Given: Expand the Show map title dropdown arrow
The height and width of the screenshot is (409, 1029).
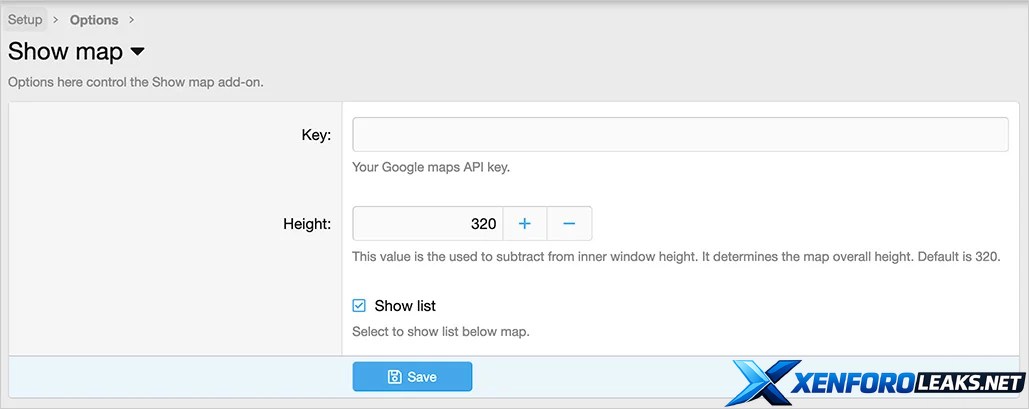Looking at the screenshot, I should pos(138,52).
